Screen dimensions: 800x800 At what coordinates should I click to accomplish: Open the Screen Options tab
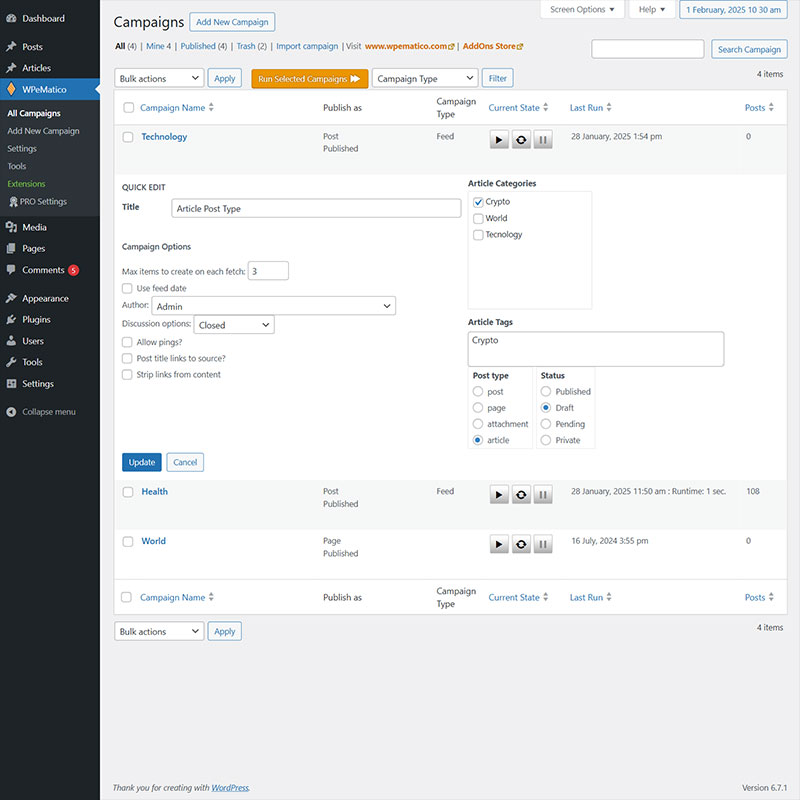[583, 10]
